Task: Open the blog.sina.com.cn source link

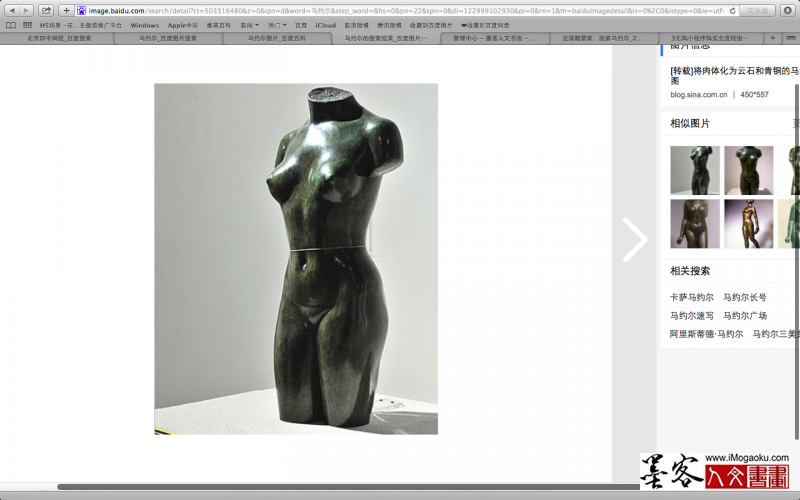Action: 698,94
